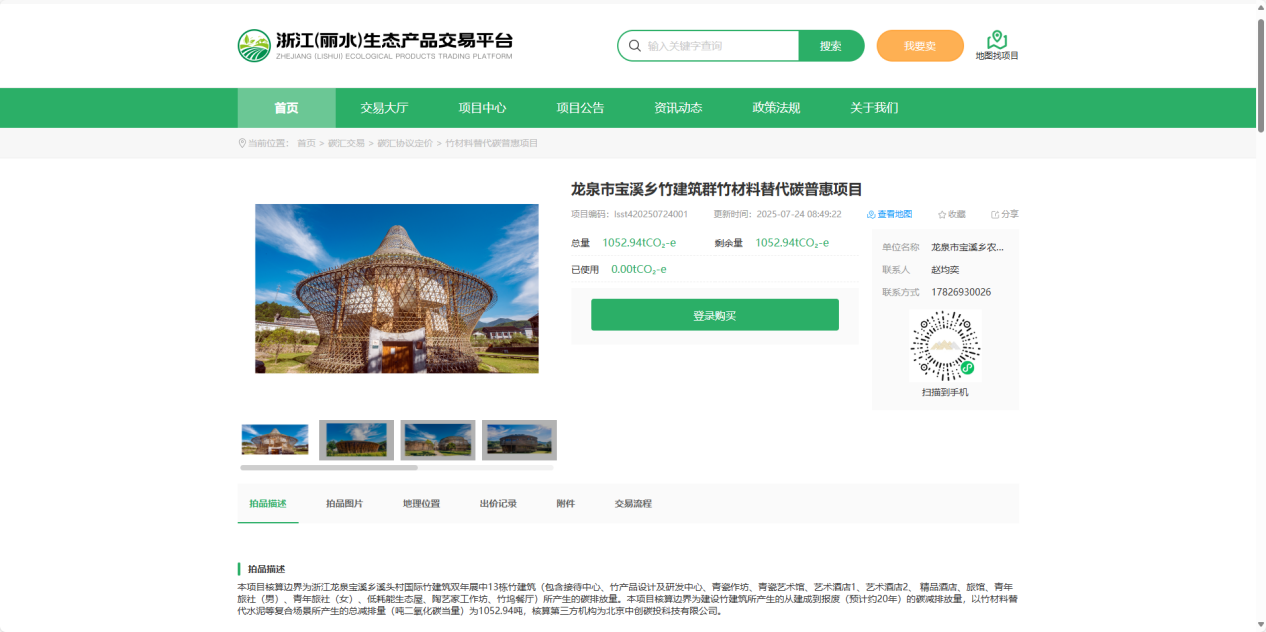Open the map project finder icon
Image resolution: width=1266 pixels, height=632 pixels.
coord(996,40)
